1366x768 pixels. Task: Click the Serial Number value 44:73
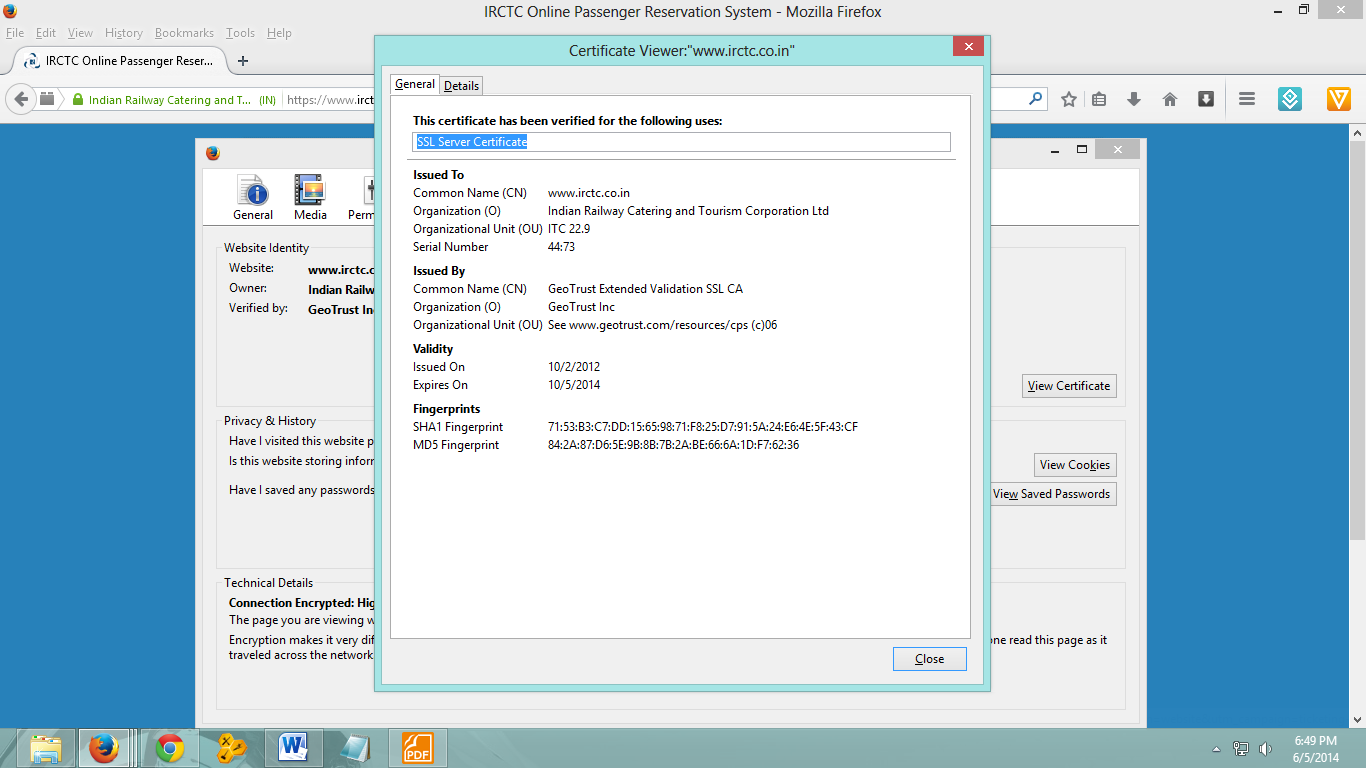point(561,247)
